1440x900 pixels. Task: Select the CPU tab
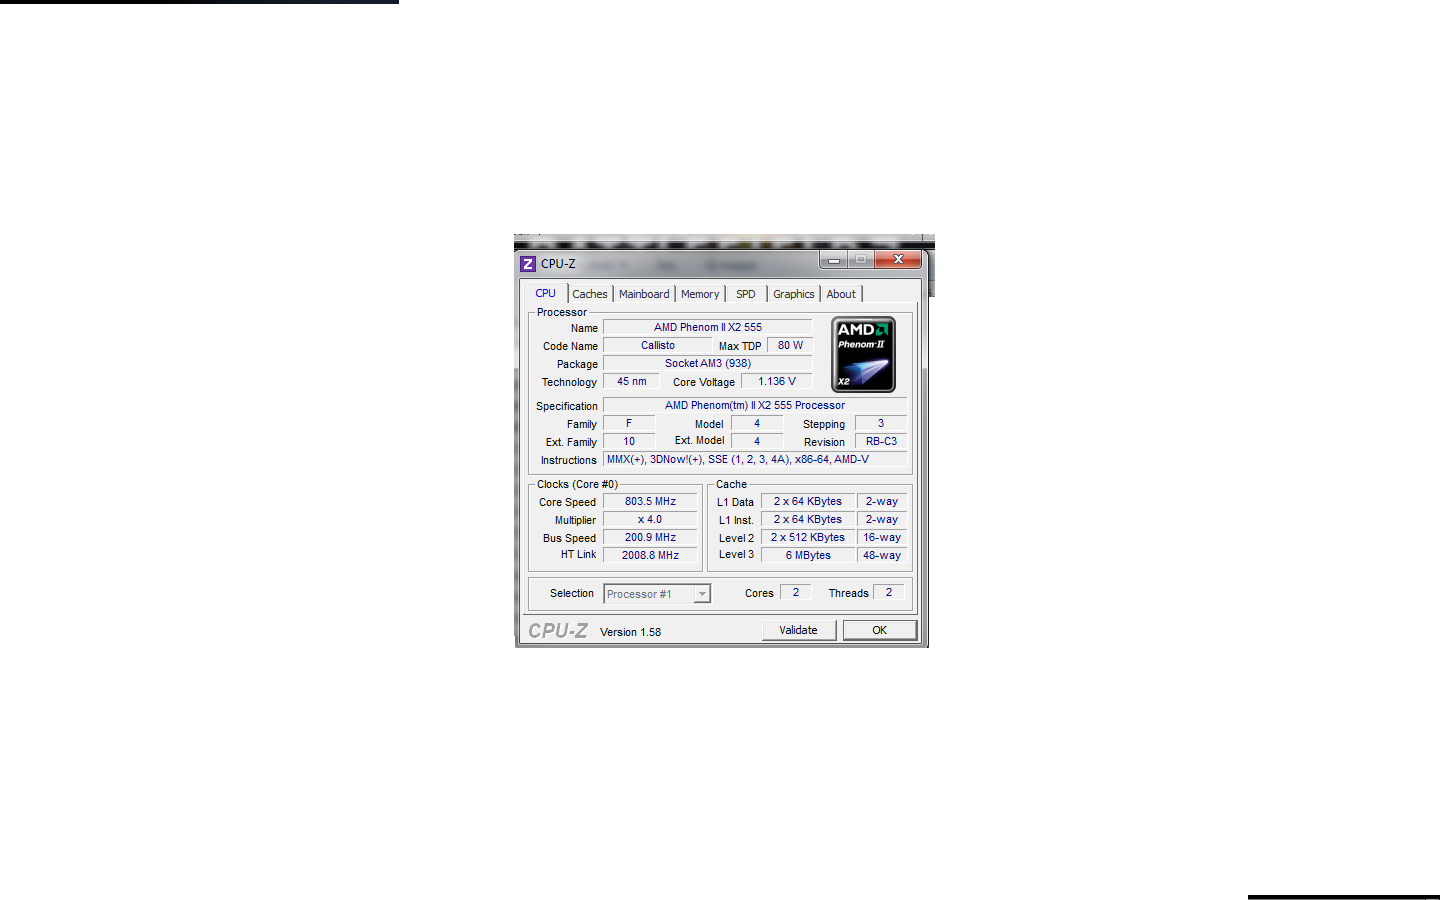[545, 293]
